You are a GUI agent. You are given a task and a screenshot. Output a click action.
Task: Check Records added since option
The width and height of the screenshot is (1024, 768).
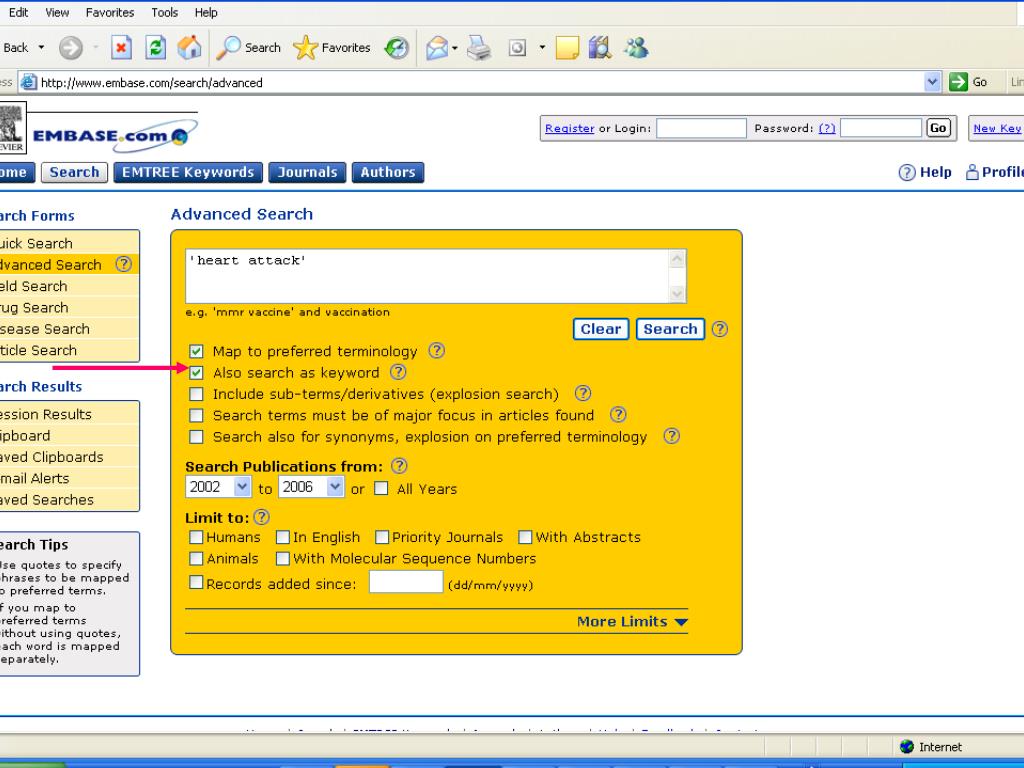pyautogui.click(x=196, y=582)
